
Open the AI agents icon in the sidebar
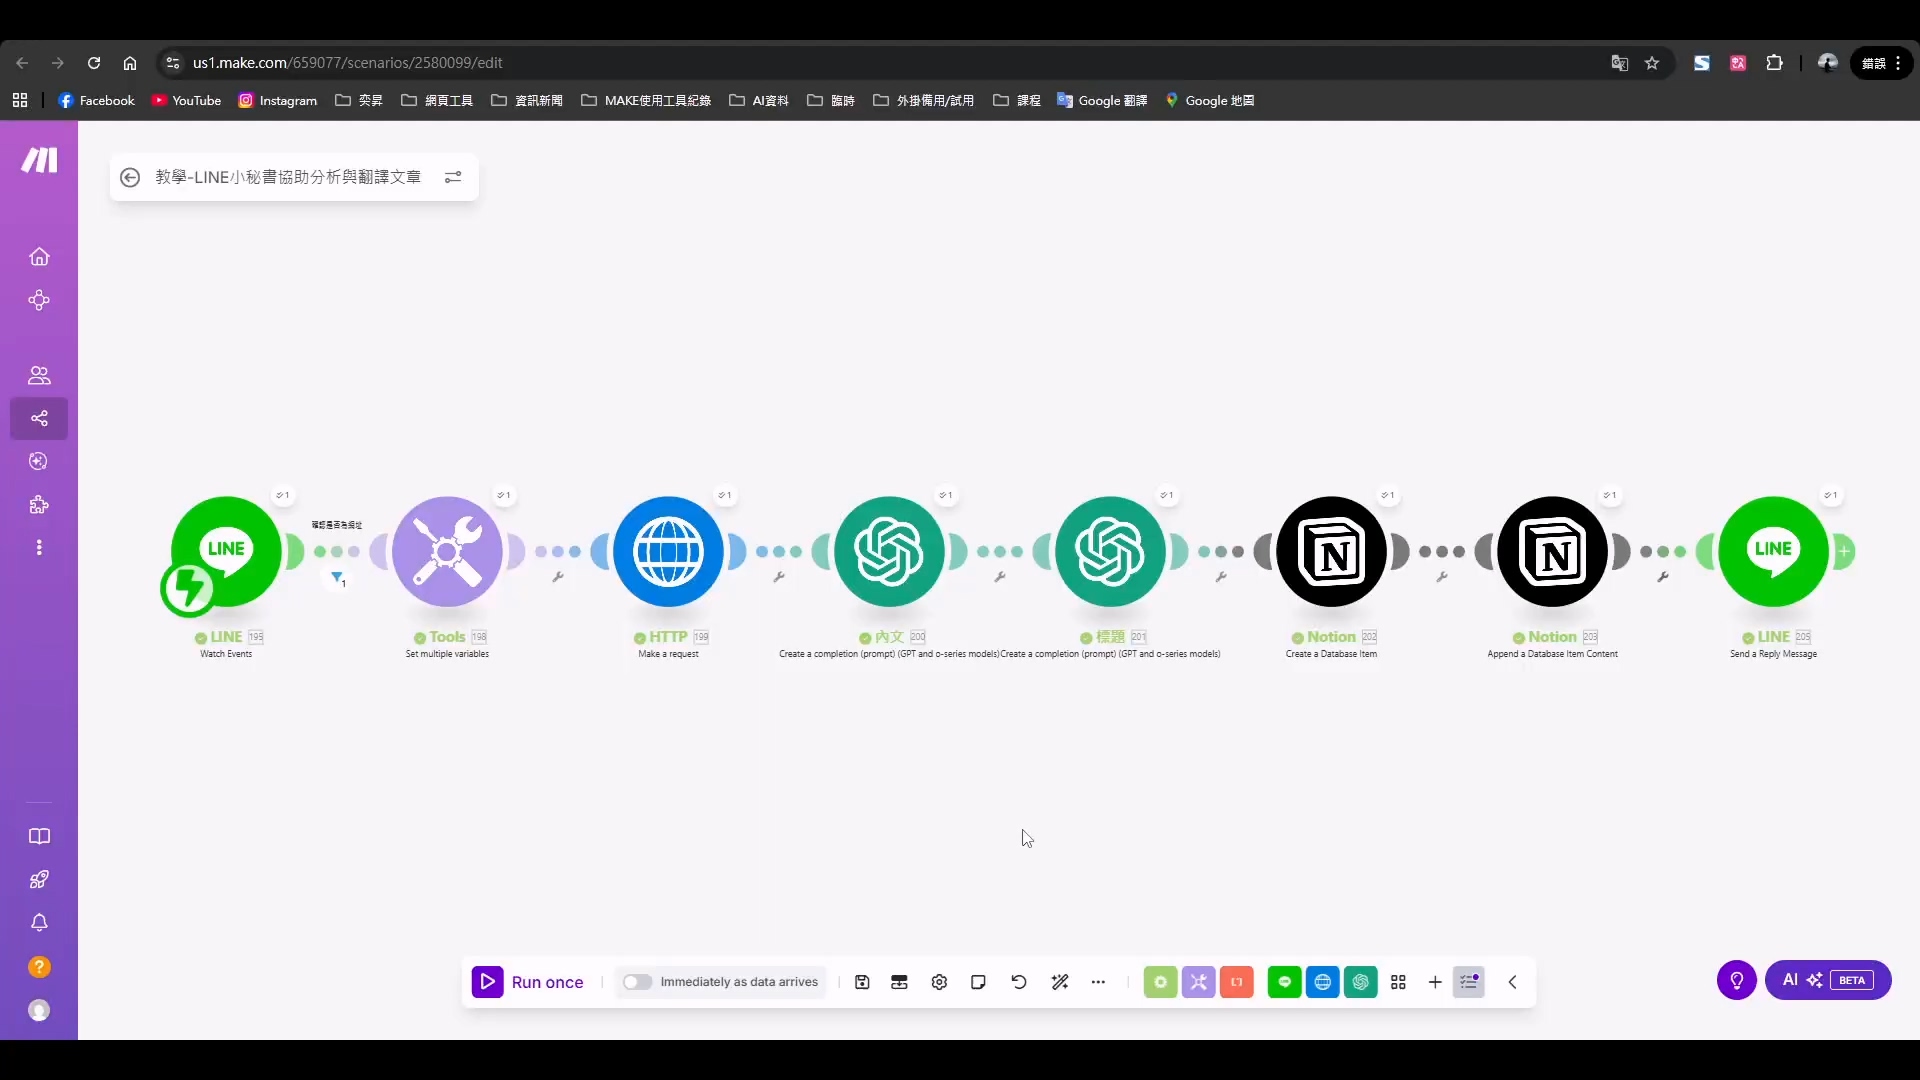click(39, 301)
